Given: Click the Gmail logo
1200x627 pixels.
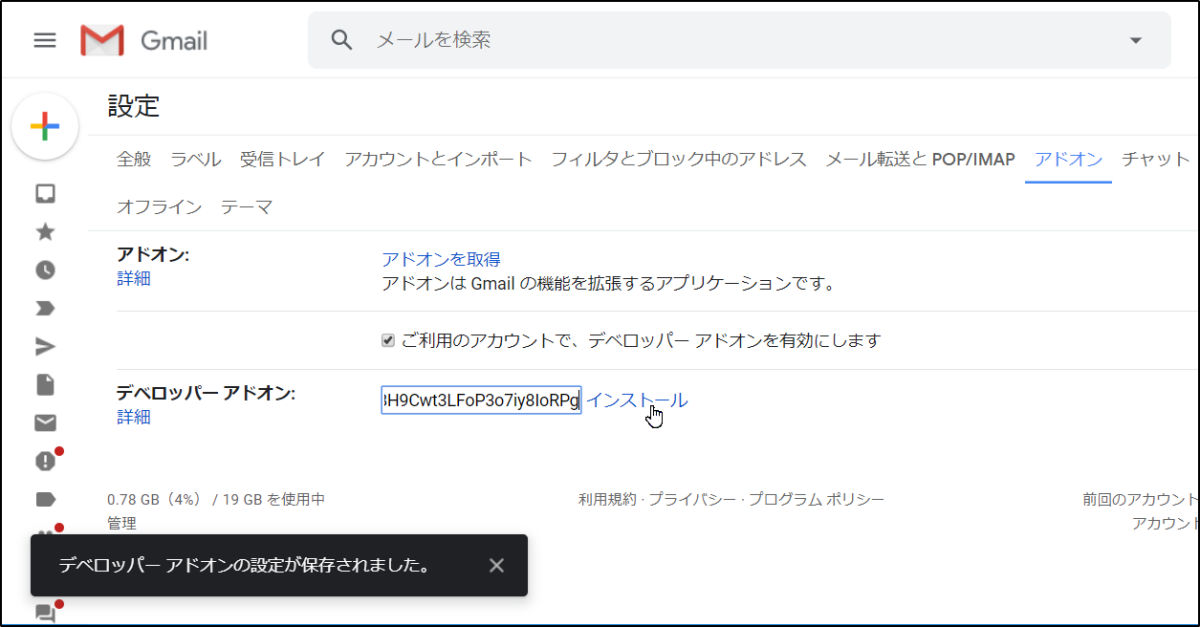Looking at the screenshot, I should click(144, 40).
